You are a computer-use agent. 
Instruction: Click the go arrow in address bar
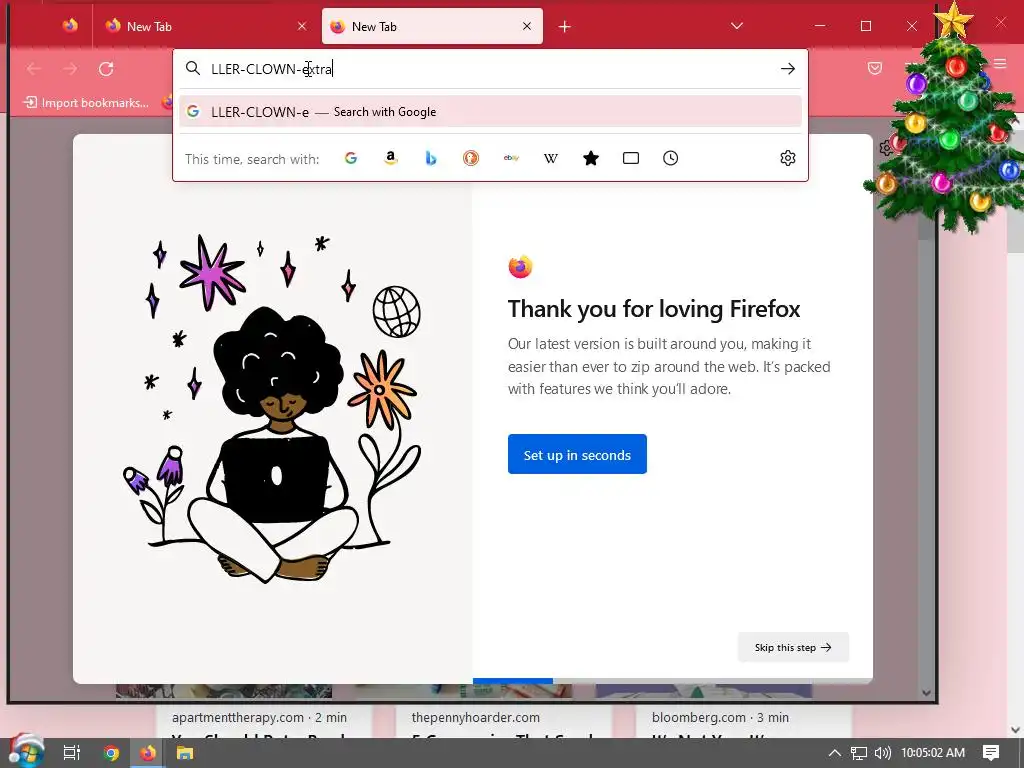pyautogui.click(x=788, y=69)
